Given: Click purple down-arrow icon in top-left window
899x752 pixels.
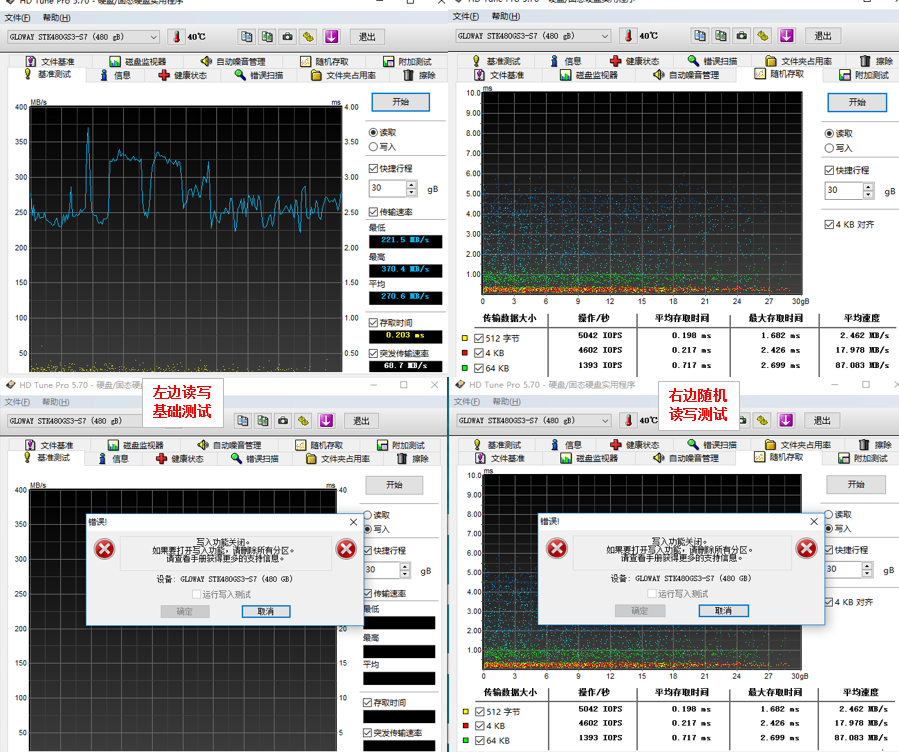Looking at the screenshot, I should pos(331,37).
